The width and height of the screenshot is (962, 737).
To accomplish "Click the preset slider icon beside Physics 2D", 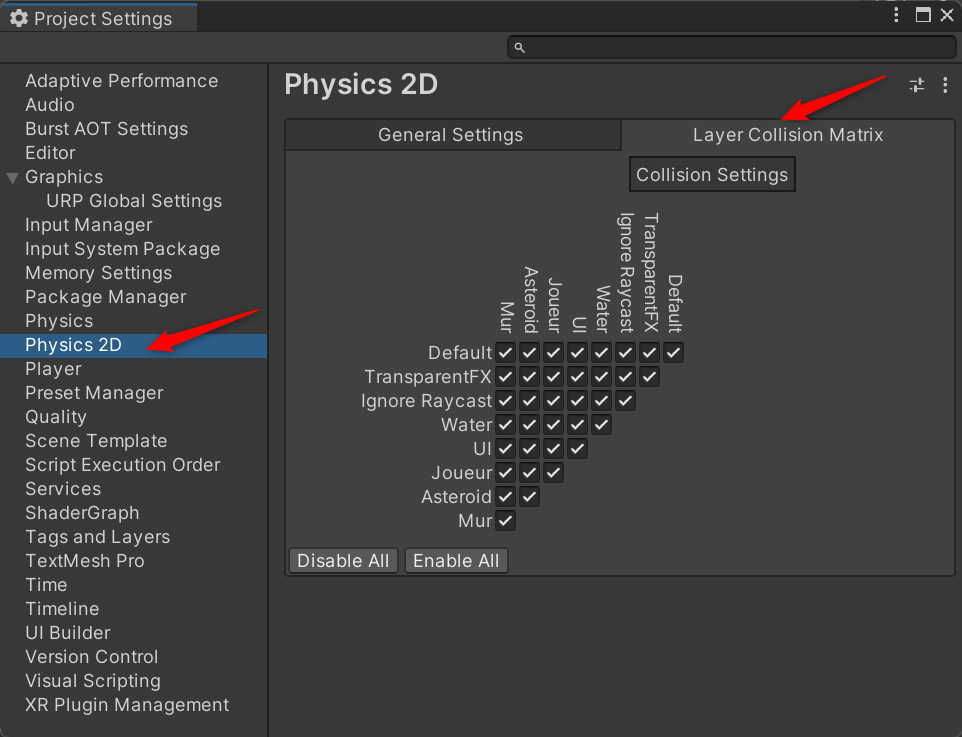I will [x=916, y=85].
